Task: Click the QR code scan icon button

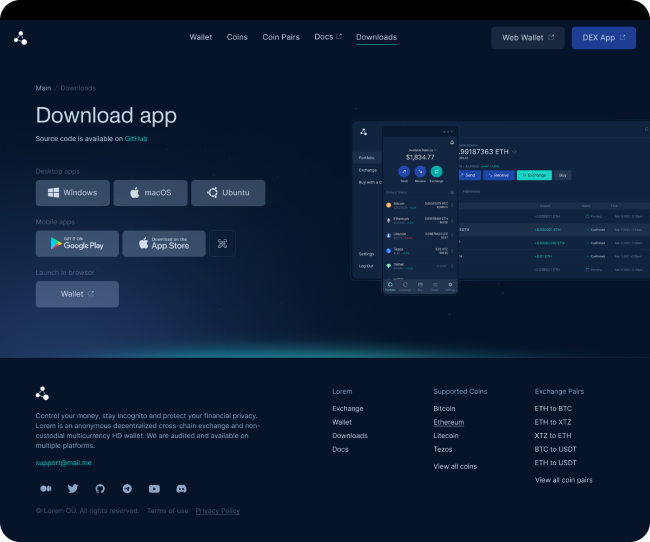Action: click(223, 243)
